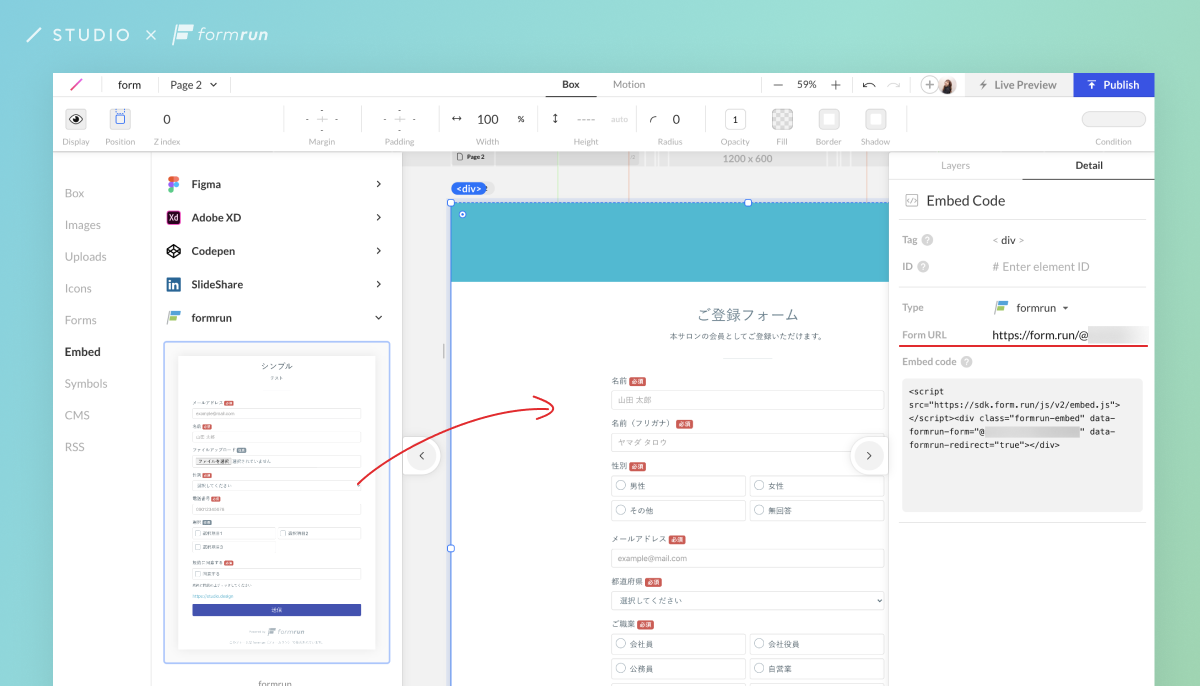Toggle the Display eye visibility control
Viewport: 1200px width, 686px height.
pos(76,119)
